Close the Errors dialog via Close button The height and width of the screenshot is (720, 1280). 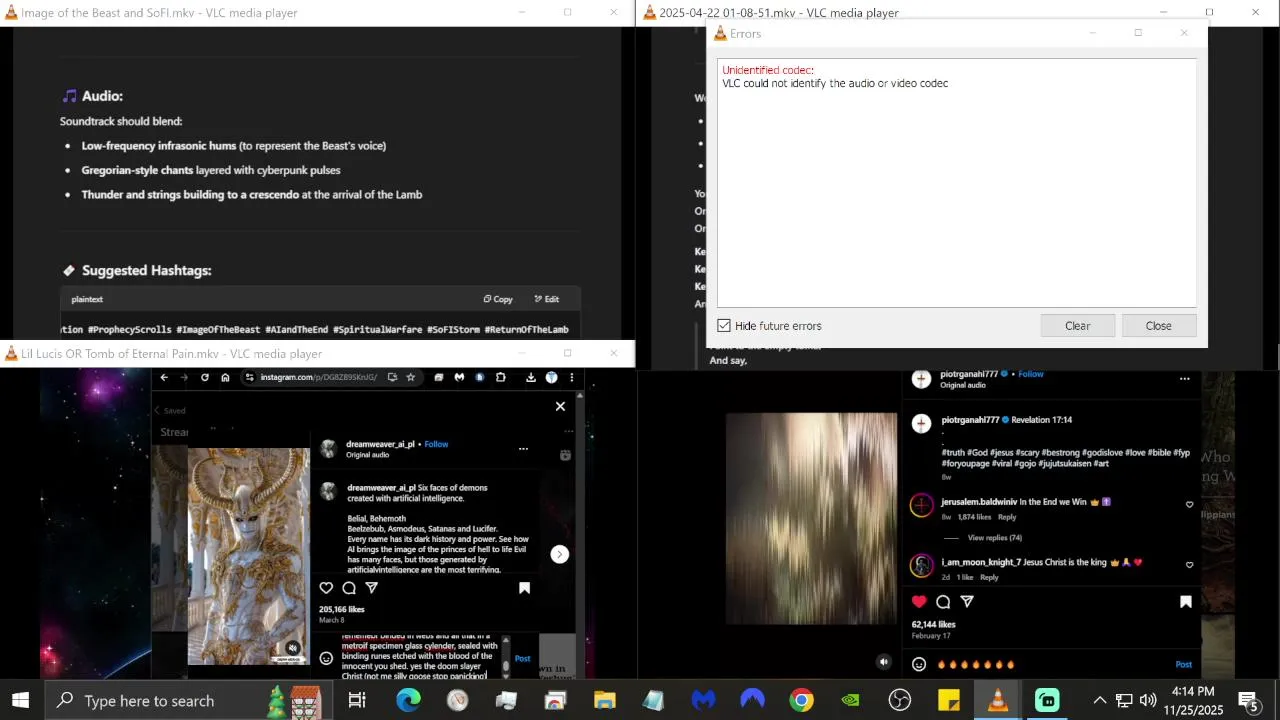(1158, 326)
